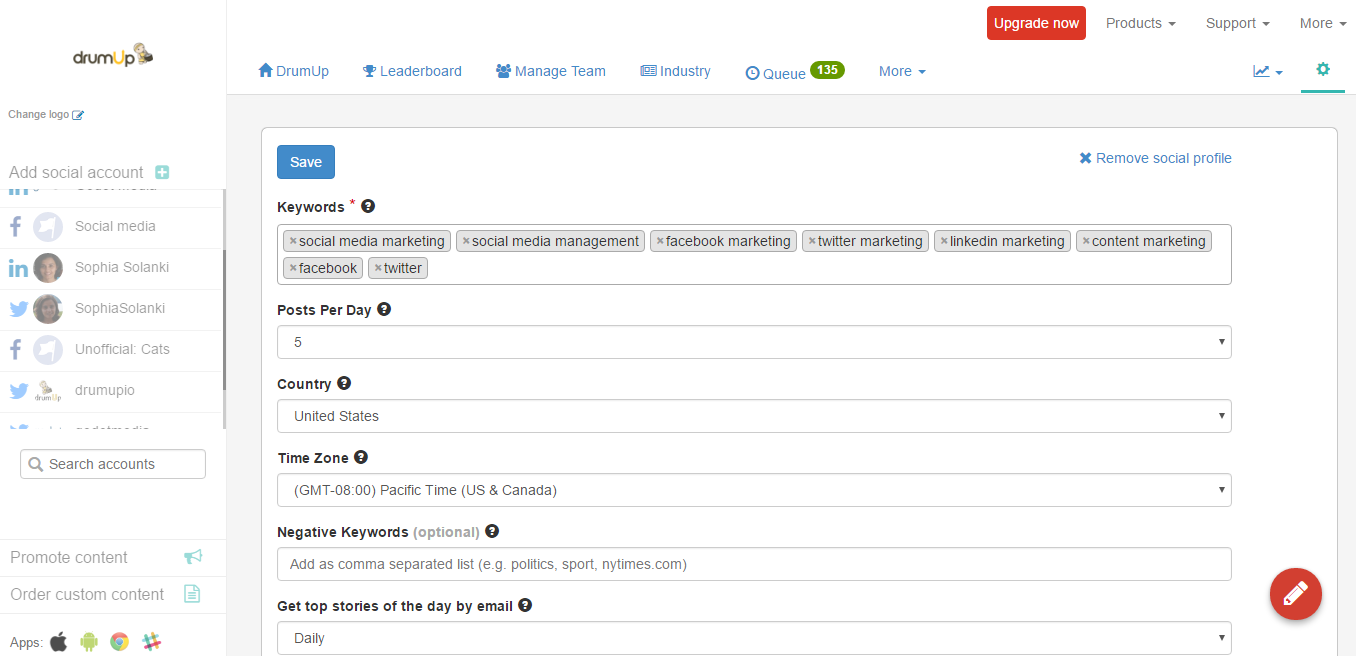This screenshot has height=656, width=1356.
Task: Open the Country dropdown showing United States
Action: 754,416
